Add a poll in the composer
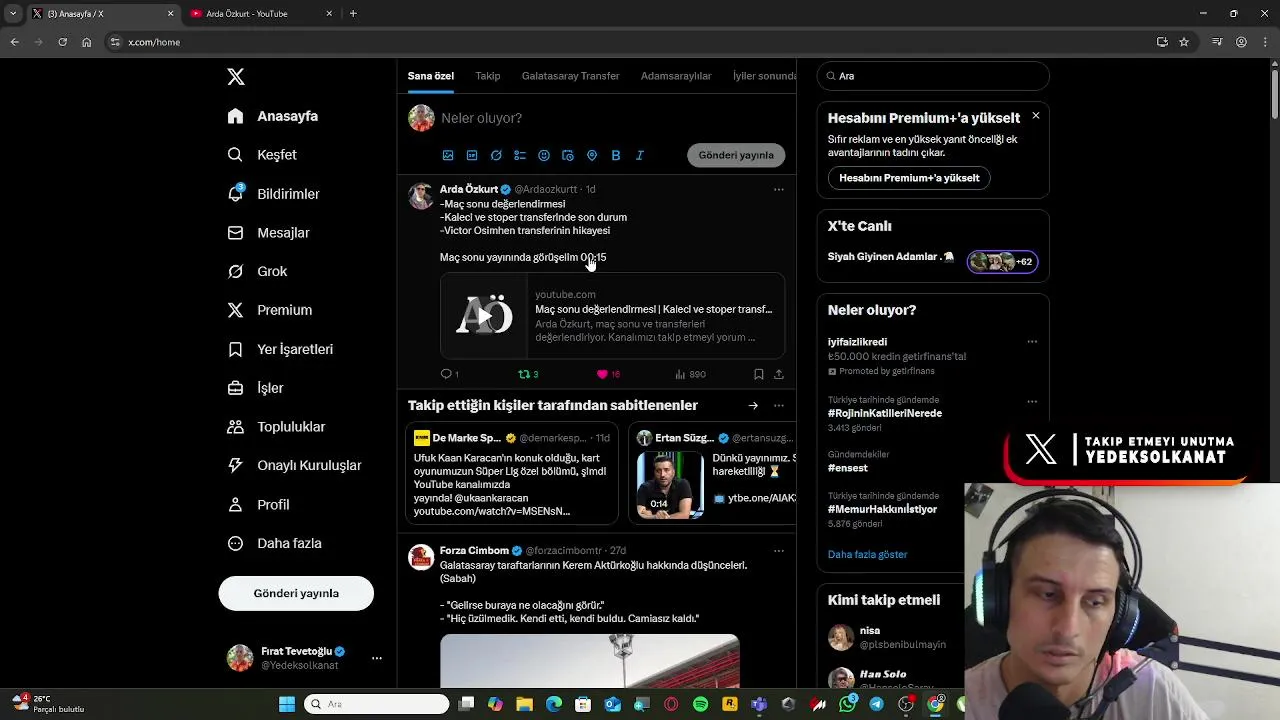The image size is (1280, 720). (520, 155)
